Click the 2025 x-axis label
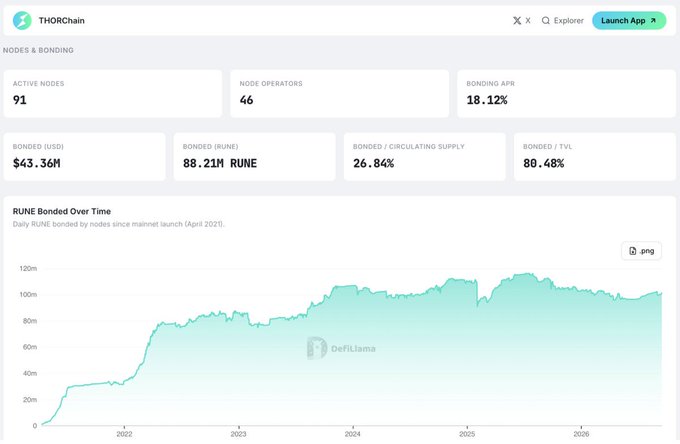Screen dimensions: 680x444 [x=467, y=434]
